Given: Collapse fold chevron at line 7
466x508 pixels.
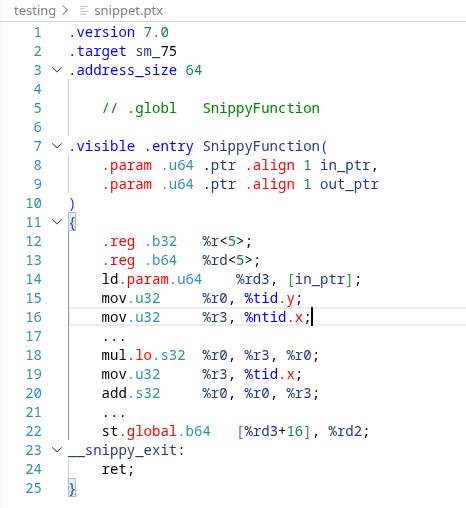Looking at the screenshot, I should (57, 146).
